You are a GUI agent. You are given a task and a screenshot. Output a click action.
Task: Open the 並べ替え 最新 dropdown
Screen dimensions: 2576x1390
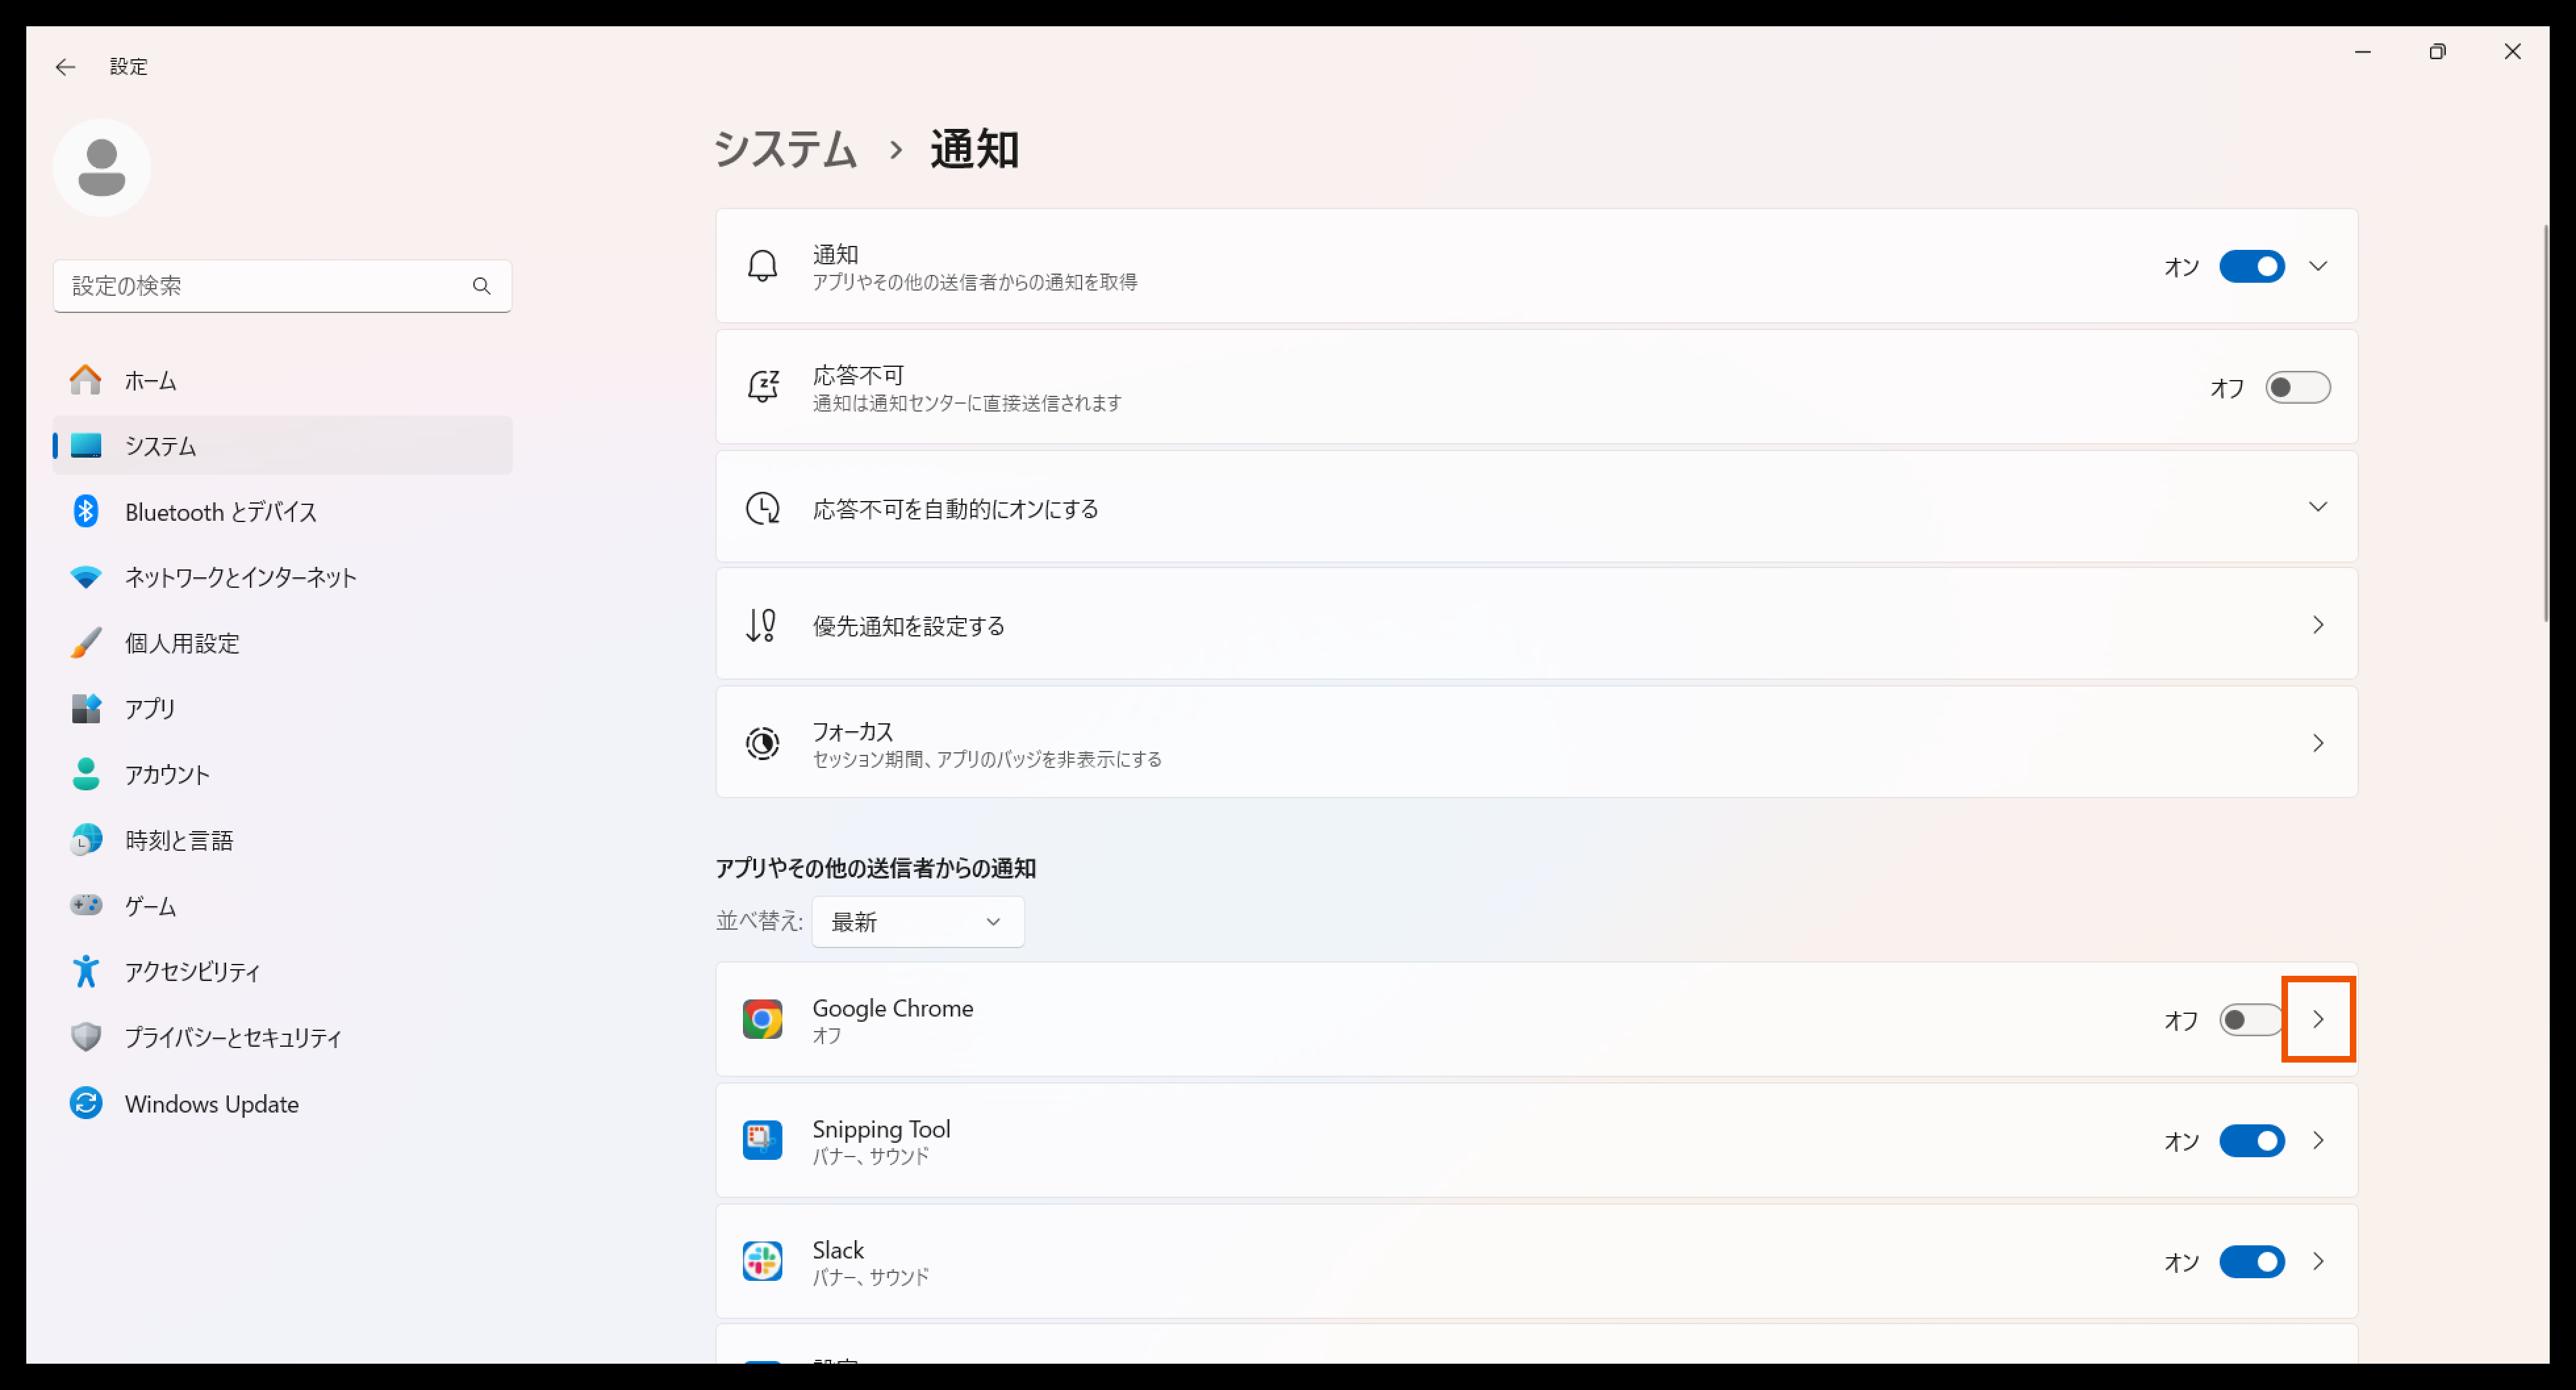[x=917, y=921]
